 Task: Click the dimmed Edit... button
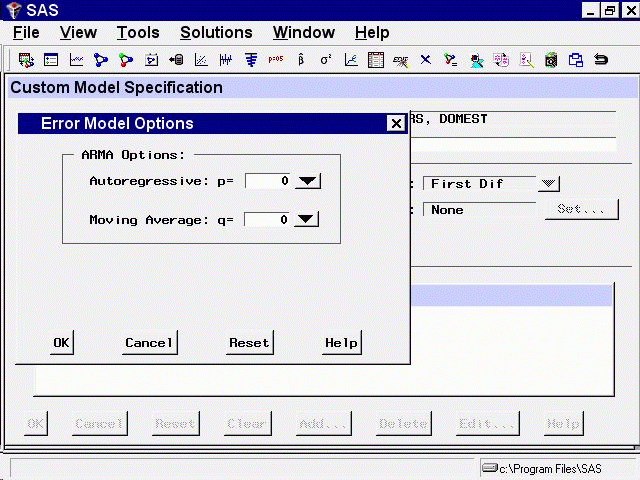(487, 424)
